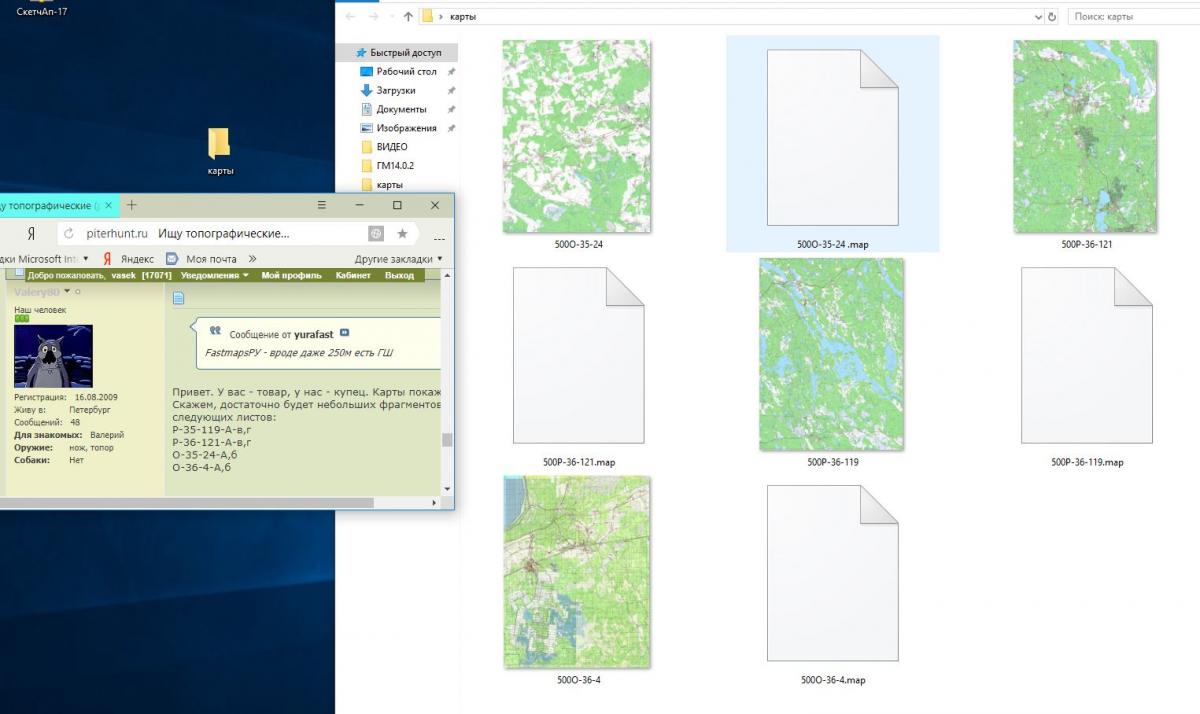The width and height of the screenshot is (1200, 714).
Task: Open a new browser tab with plus
Action: (x=131, y=205)
